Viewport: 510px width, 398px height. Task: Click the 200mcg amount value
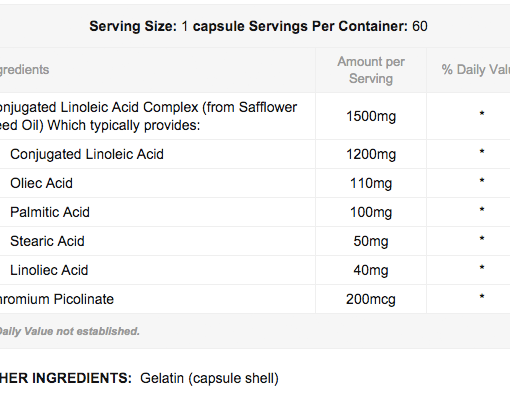371,299
